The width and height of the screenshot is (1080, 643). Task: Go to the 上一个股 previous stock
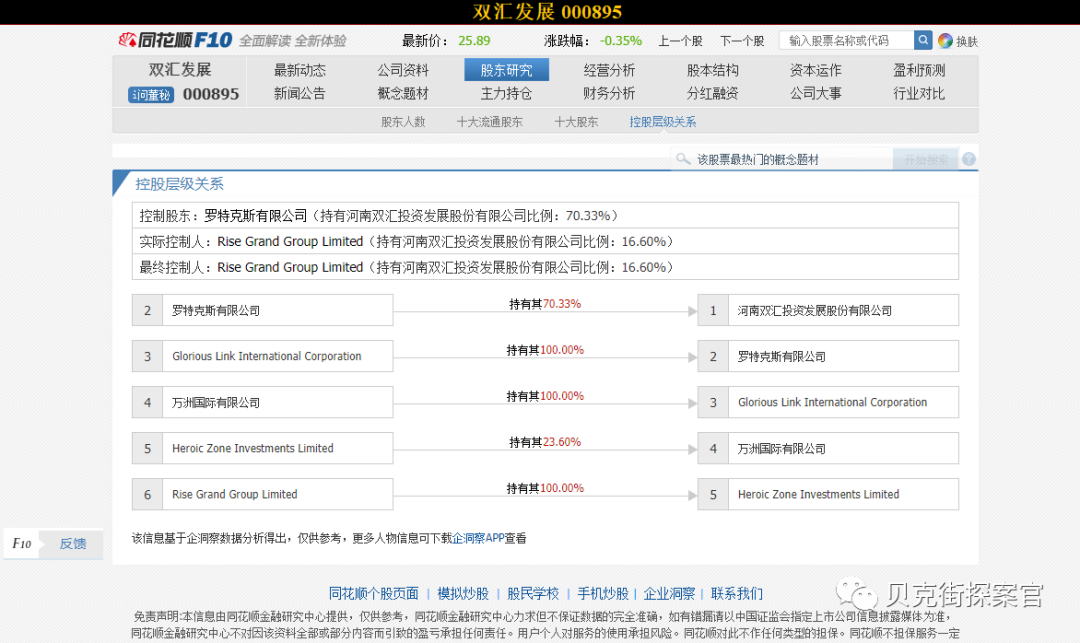[x=680, y=41]
